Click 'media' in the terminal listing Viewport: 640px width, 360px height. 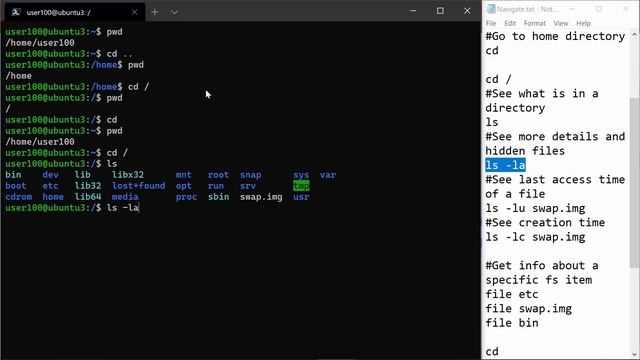125,197
